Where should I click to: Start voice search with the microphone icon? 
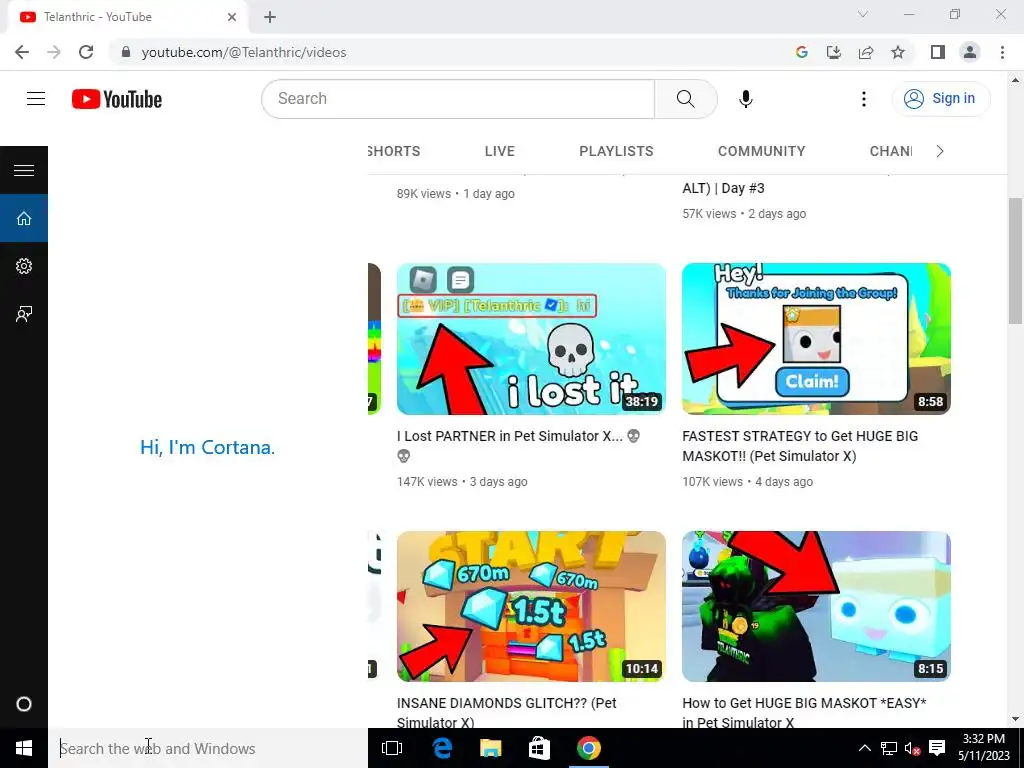coord(746,99)
